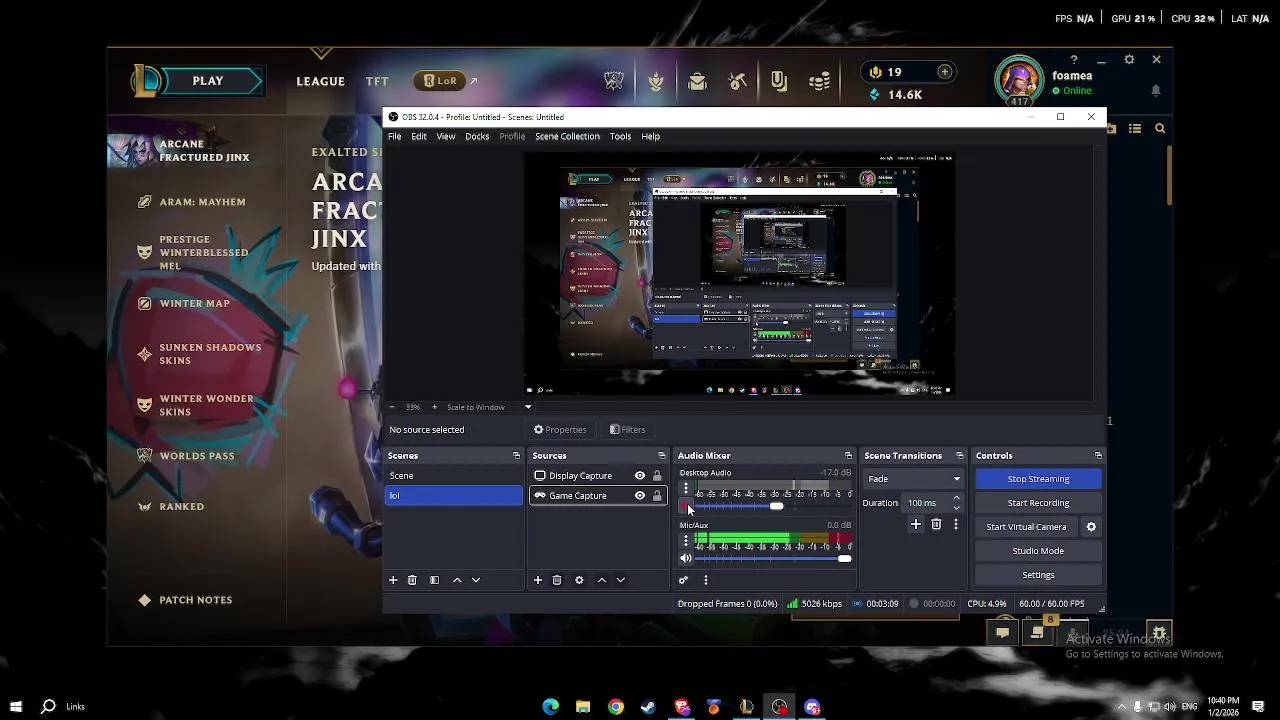This screenshot has height=720, width=1280.
Task: Pop out Audio Mixer dock panel
Action: point(848,456)
